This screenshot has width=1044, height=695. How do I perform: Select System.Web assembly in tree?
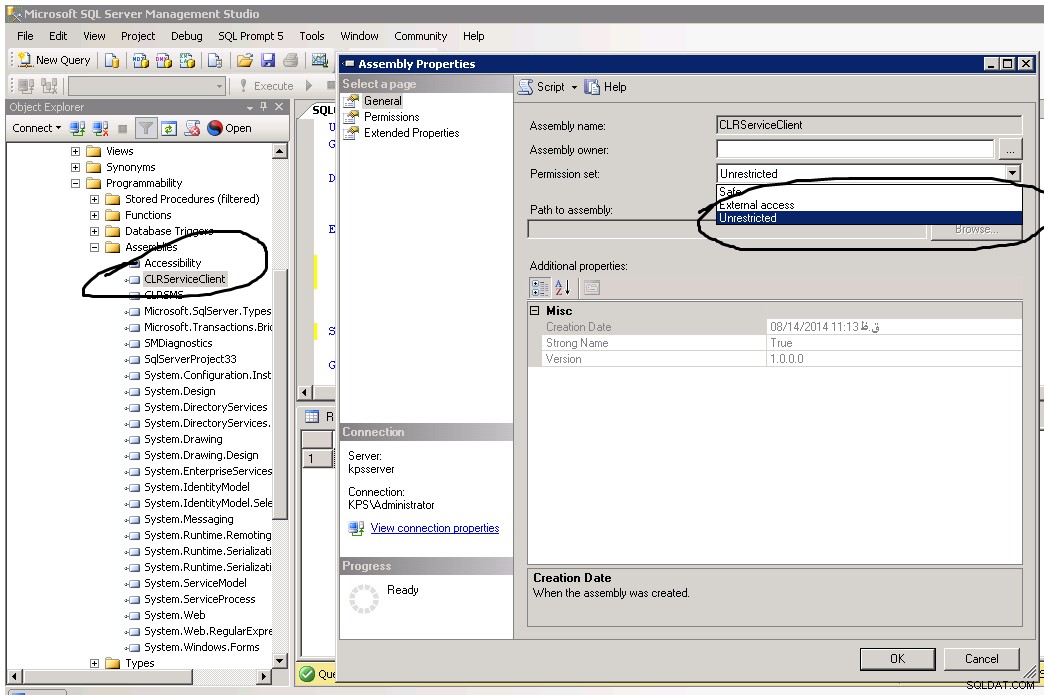point(174,615)
